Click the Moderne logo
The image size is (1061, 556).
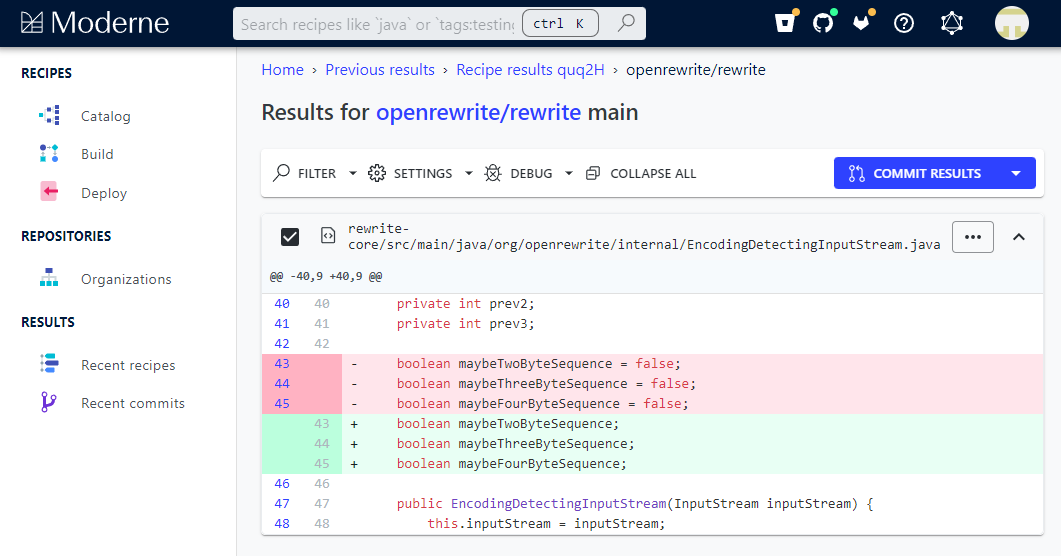[x=95, y=23]
